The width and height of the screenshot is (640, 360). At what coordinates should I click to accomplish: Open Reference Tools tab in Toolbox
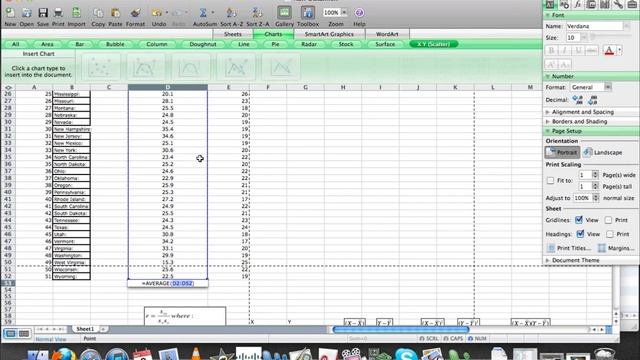(604, 4)
